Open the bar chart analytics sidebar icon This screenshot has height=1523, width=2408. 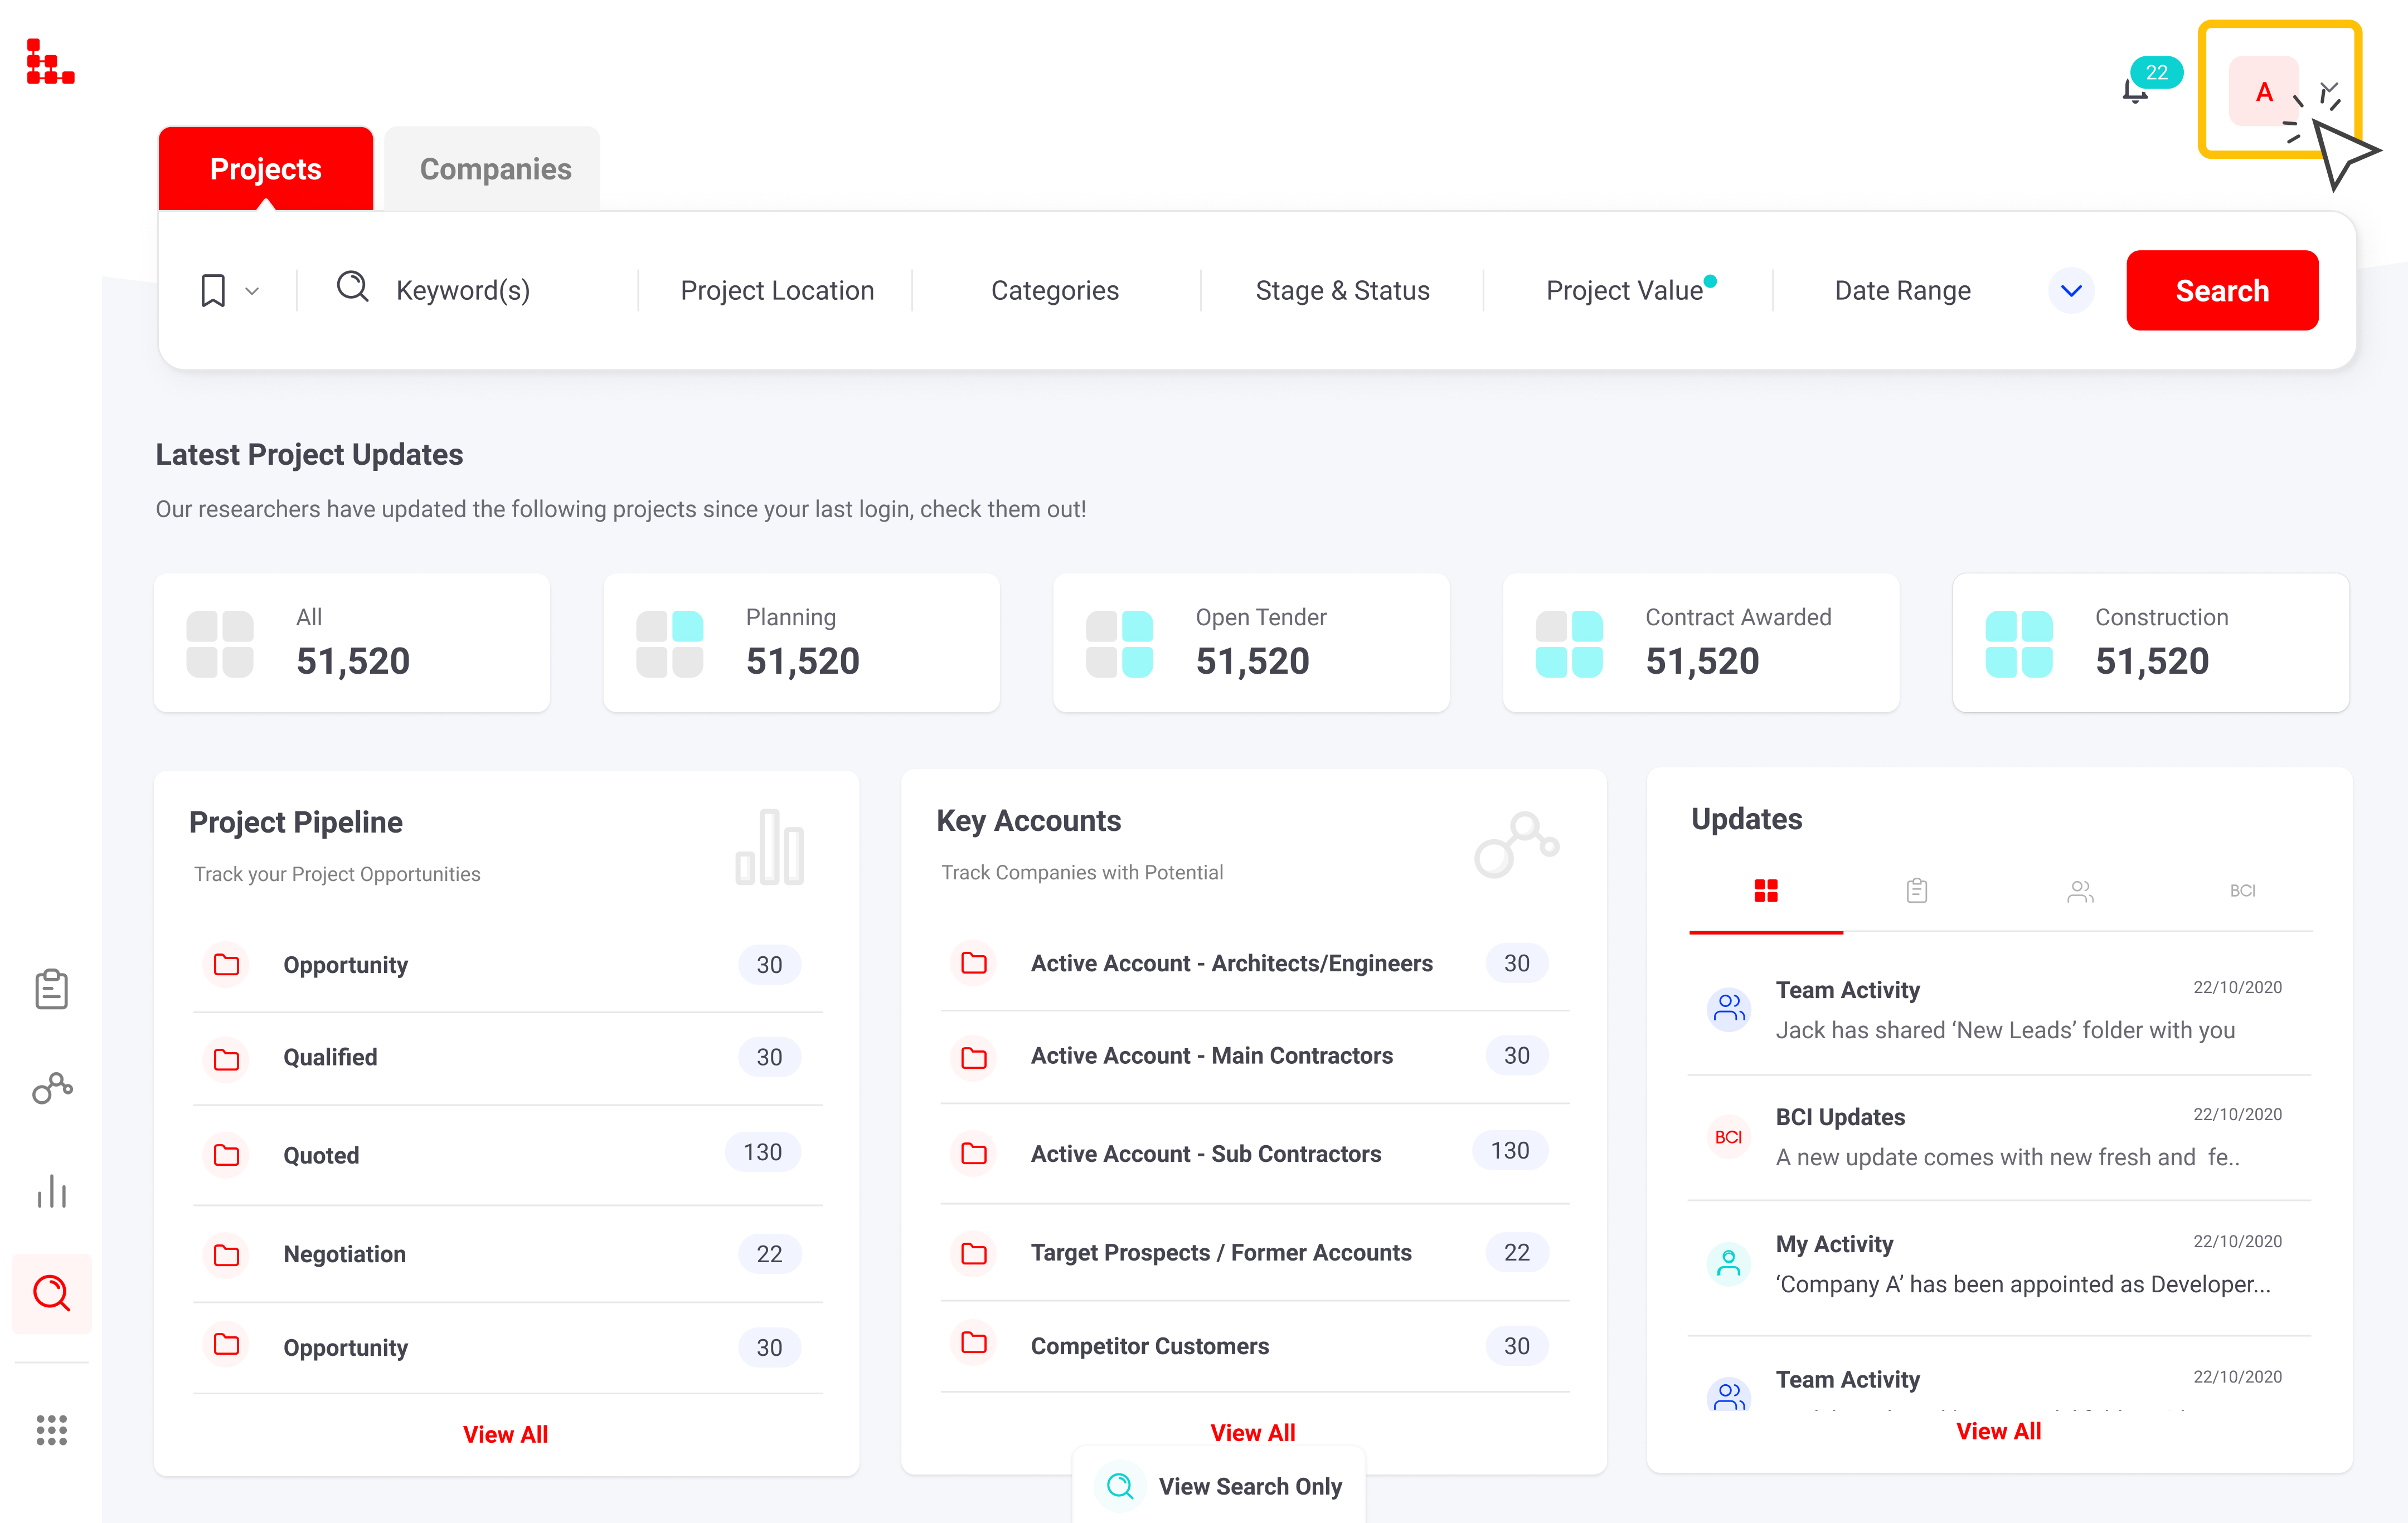[x=51, y=1191]
